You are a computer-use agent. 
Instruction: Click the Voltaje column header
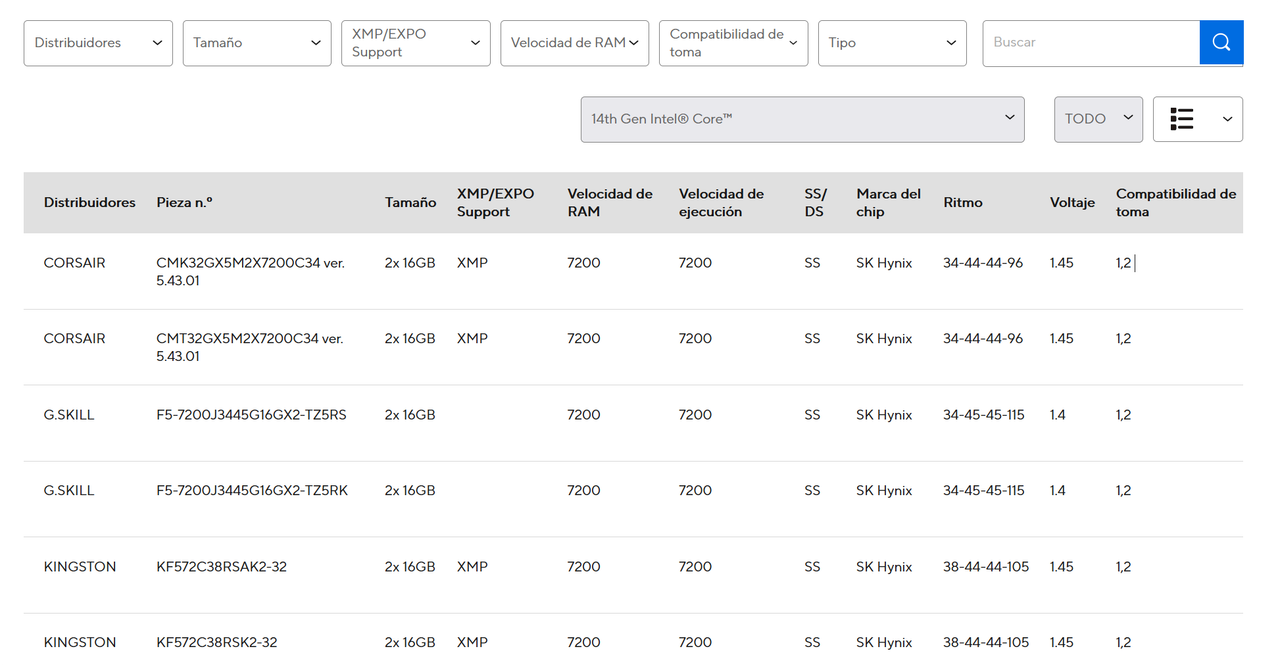[1072, 203]
